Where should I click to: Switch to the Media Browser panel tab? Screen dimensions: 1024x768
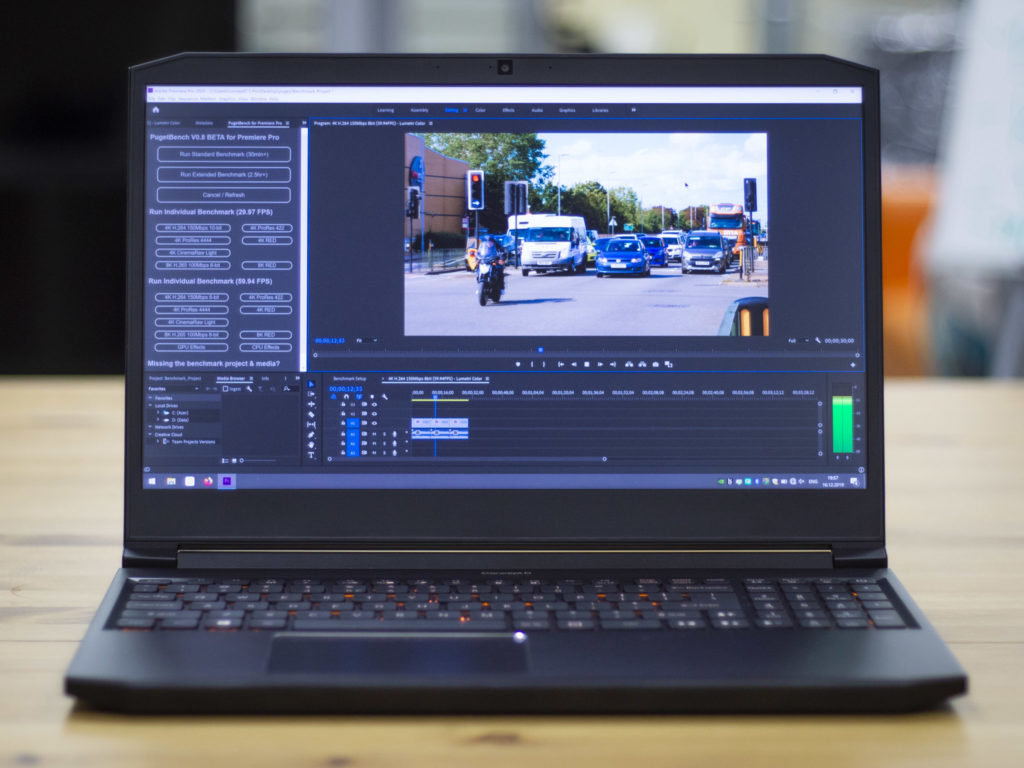pyautogui.click(x=231, y=379)
